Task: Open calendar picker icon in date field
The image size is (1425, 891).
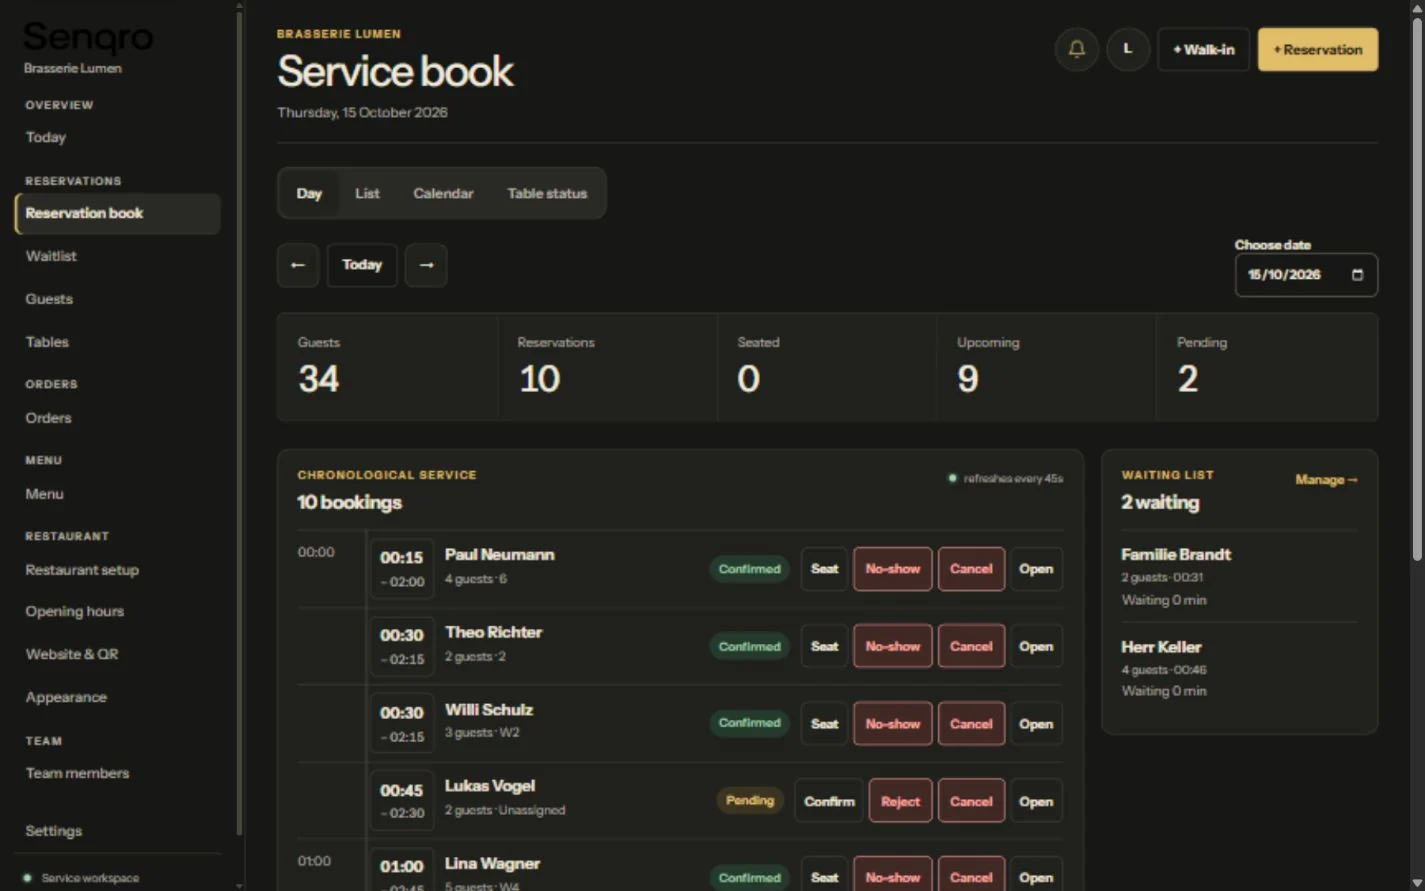Action: coord(1357,275)
